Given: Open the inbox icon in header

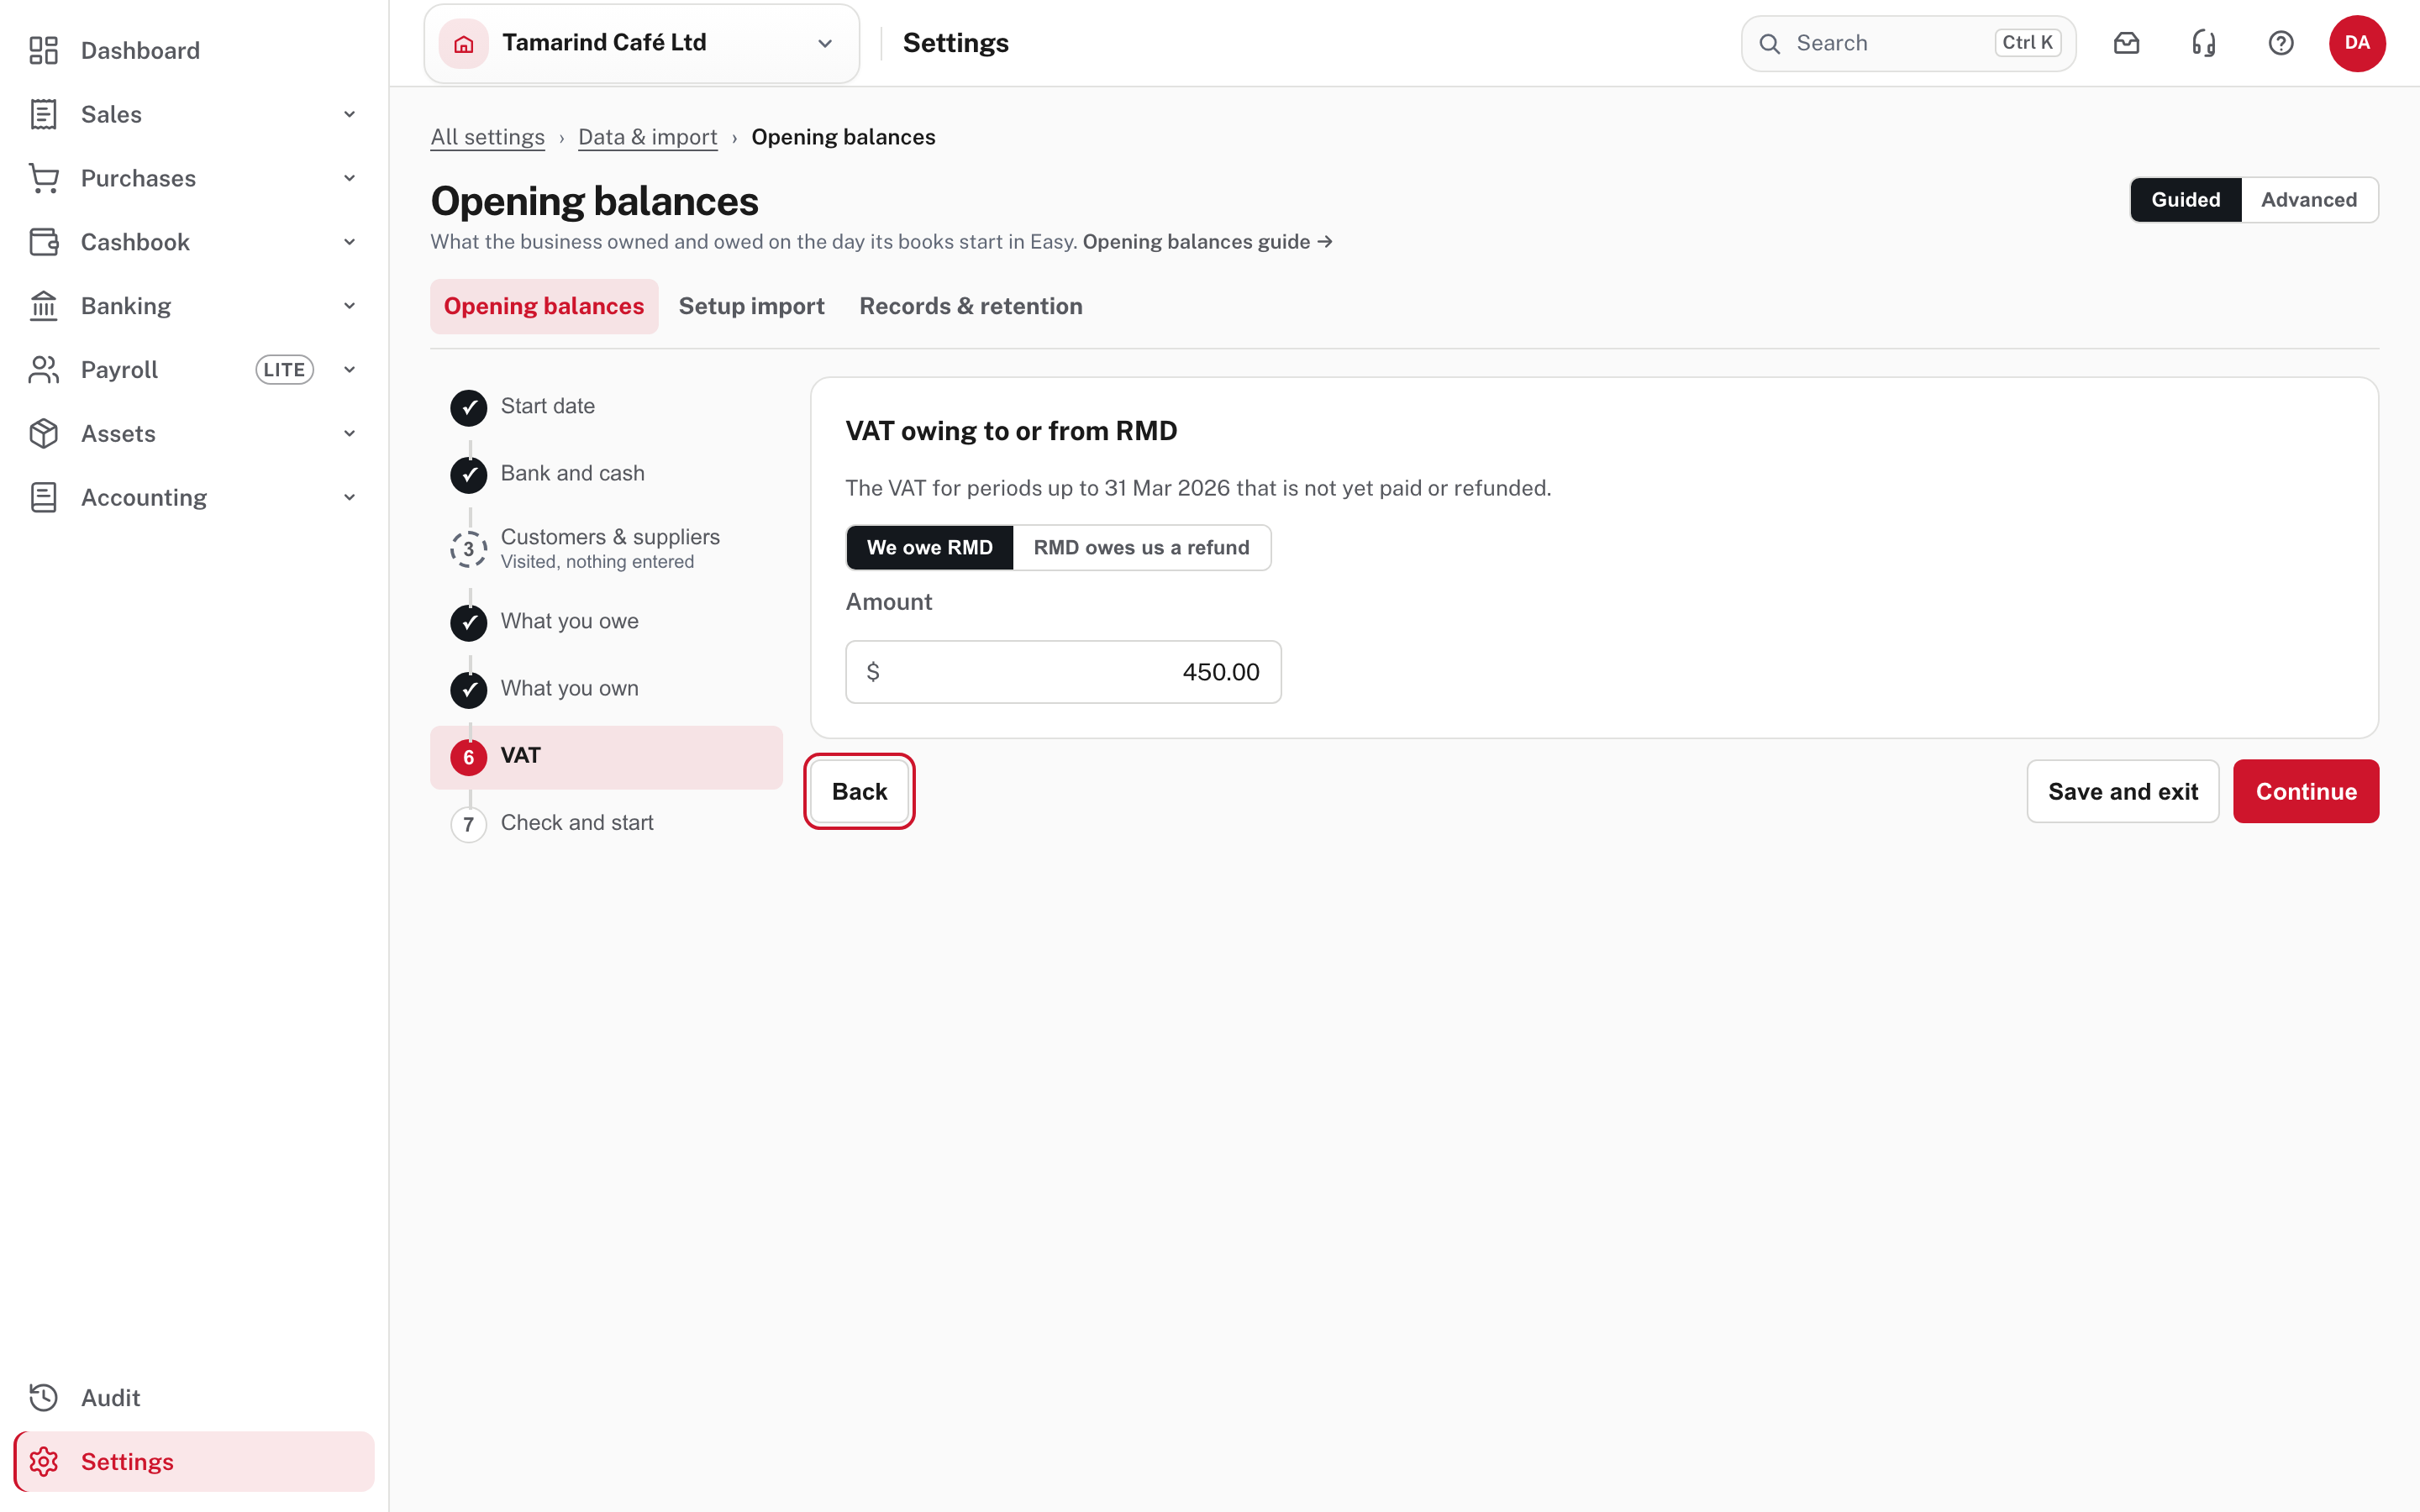Looking at the screenshot, I should 2126,43.
